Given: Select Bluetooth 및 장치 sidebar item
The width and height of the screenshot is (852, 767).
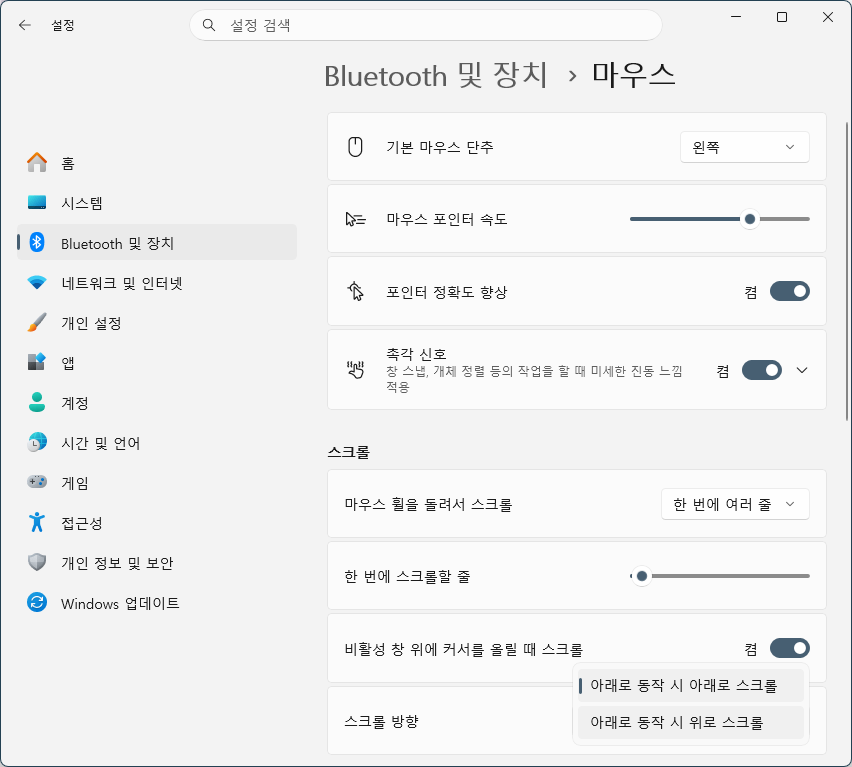Looking at the screenshot, I should [x=157, y=242].
